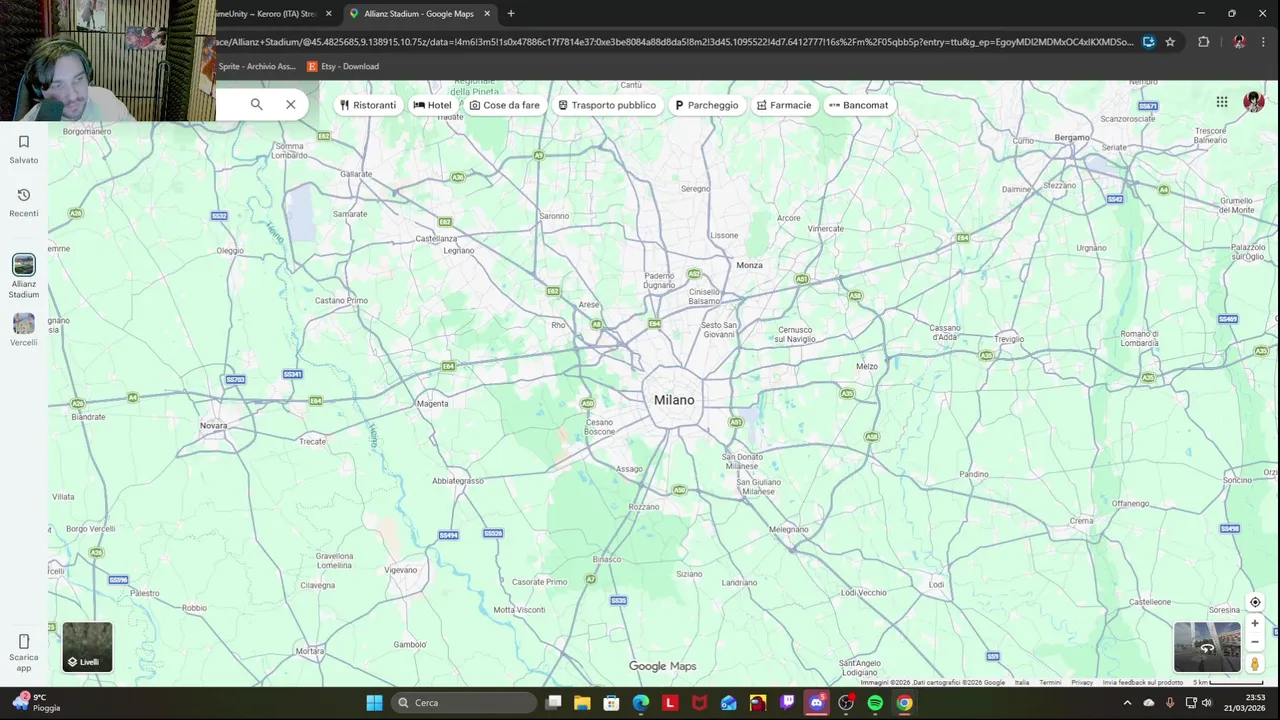Open Spotify from the taskbar
Screen dimensions: 1280x720
tap(875, 703)
